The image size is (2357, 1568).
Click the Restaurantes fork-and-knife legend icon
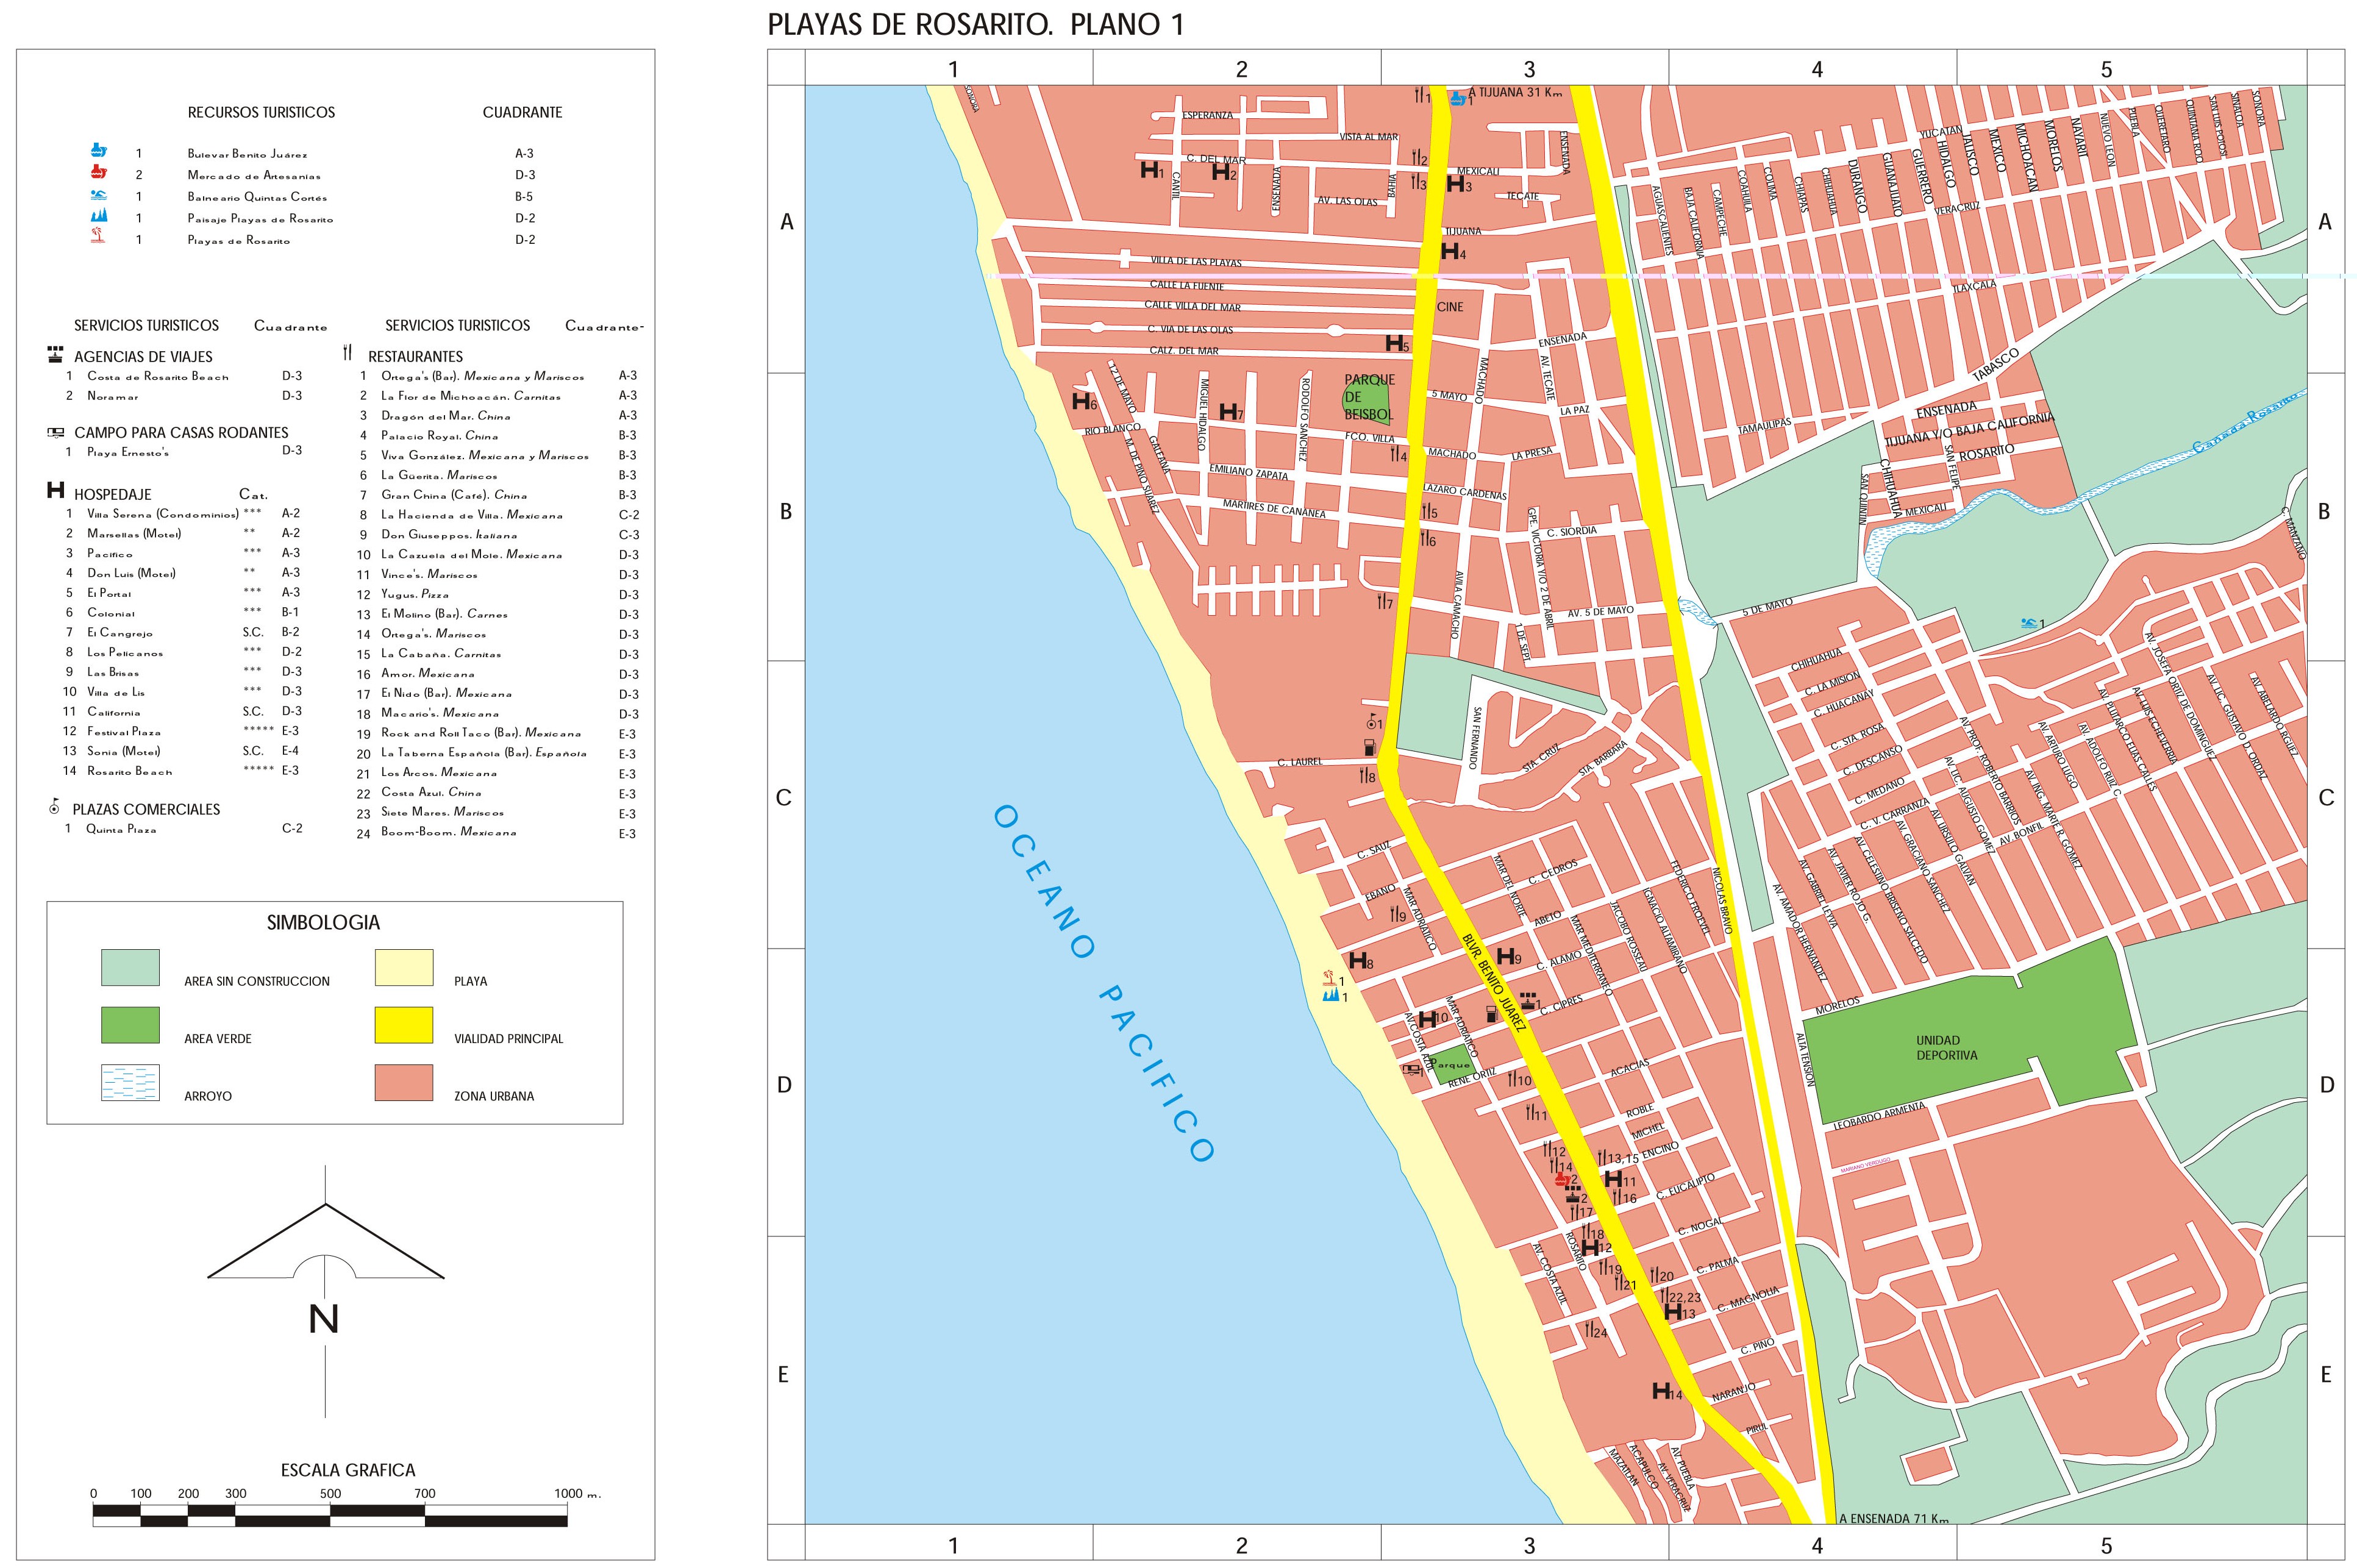[347, 353]
